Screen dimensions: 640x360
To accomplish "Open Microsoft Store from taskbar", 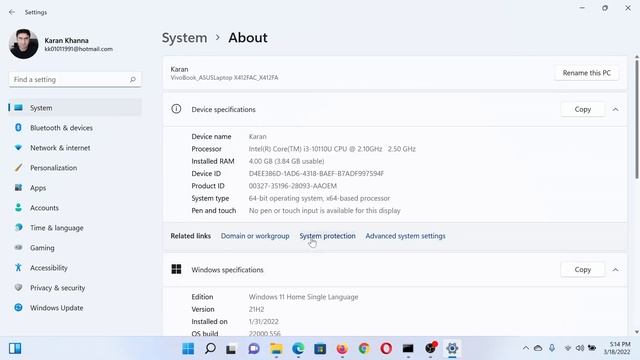I will pos(320,349).
